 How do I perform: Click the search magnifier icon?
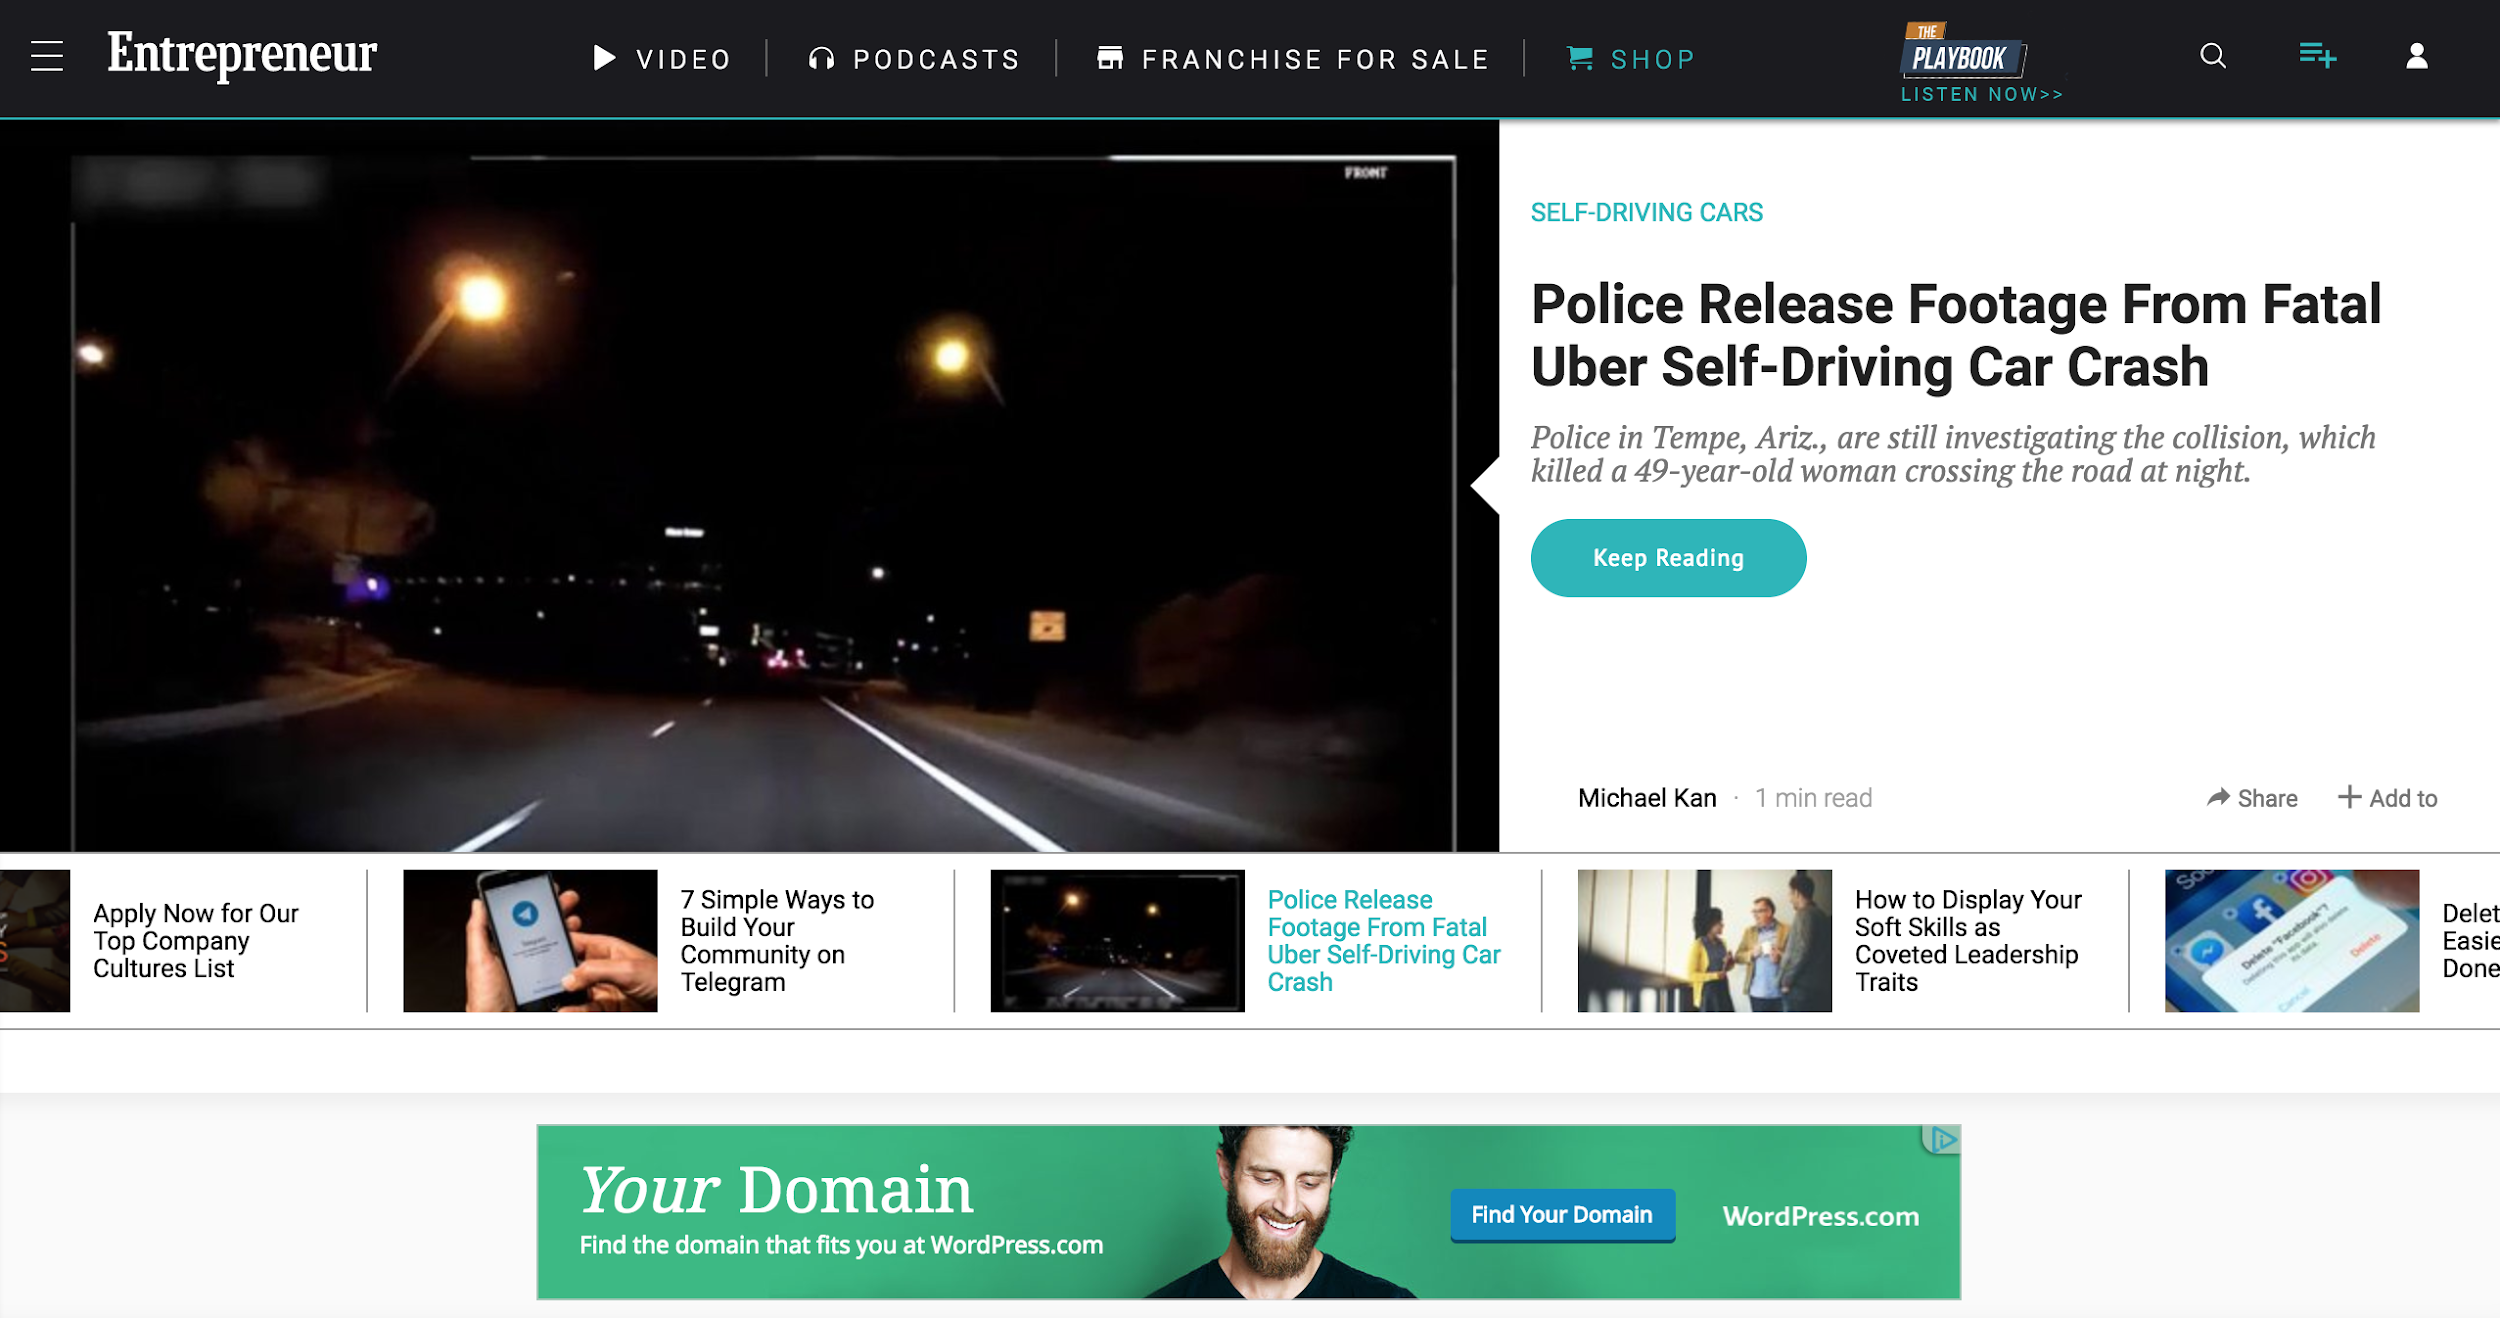pyautogui.click(x=2213, y=56)
